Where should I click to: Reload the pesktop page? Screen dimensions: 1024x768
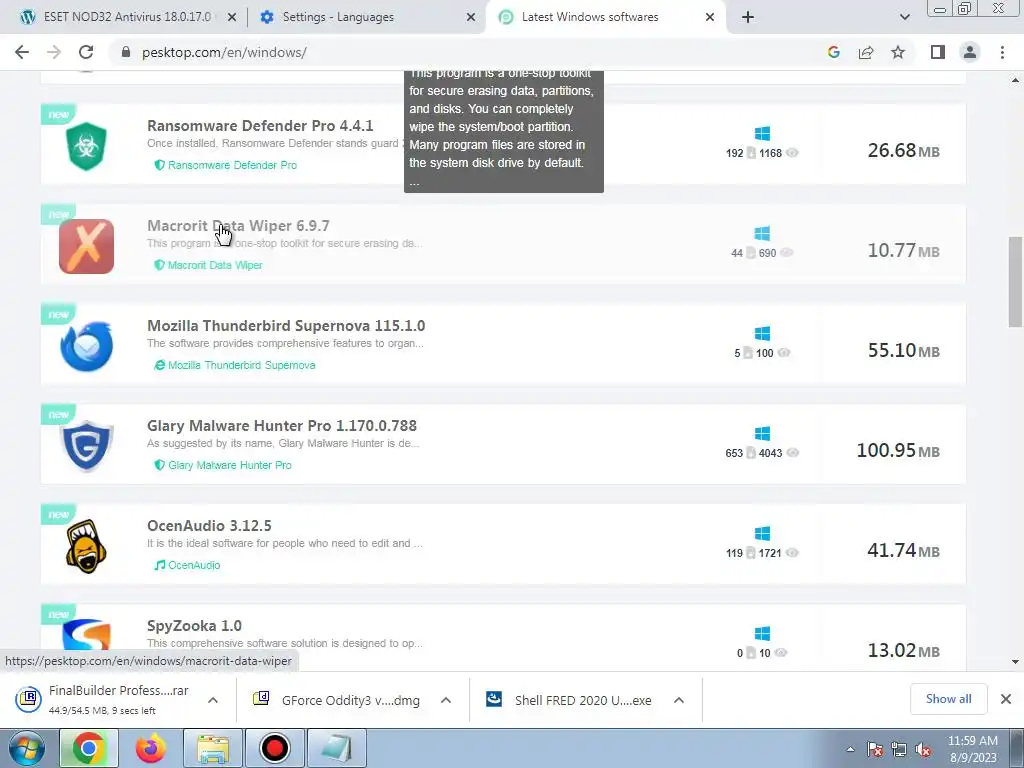pyautogui.click(x=86, y=52)
